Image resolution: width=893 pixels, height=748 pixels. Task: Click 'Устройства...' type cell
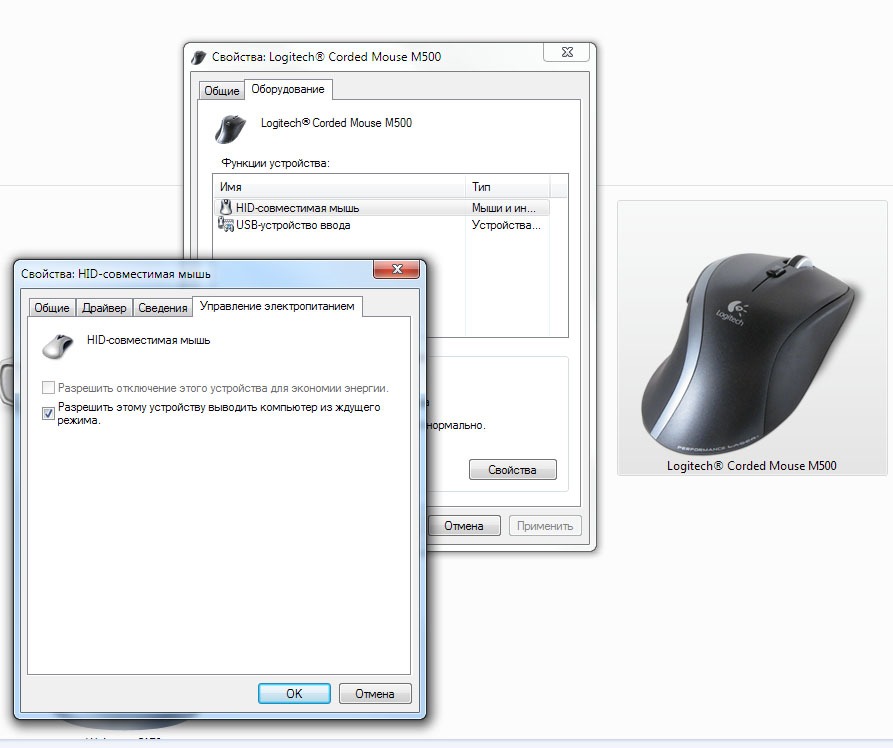tap(506, 225)
